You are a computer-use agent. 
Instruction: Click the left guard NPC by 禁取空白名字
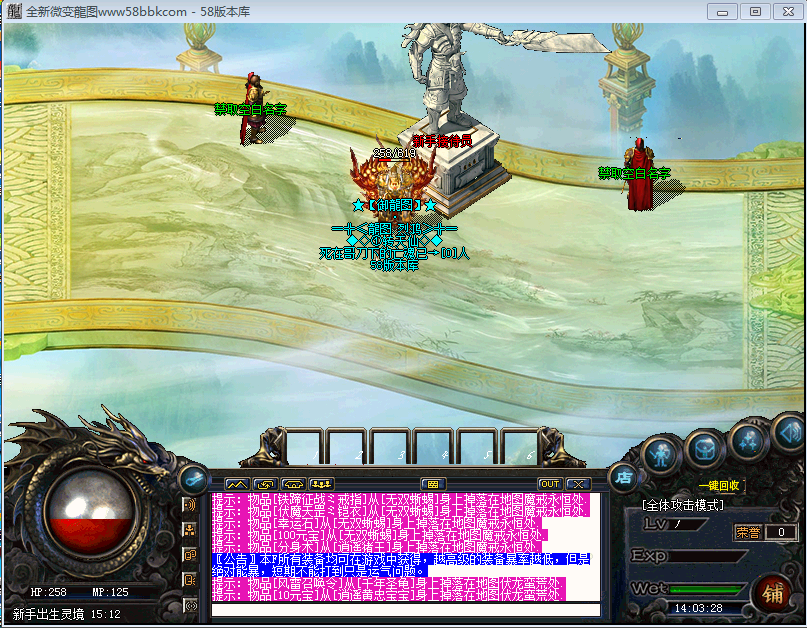[x=253, y=108]
